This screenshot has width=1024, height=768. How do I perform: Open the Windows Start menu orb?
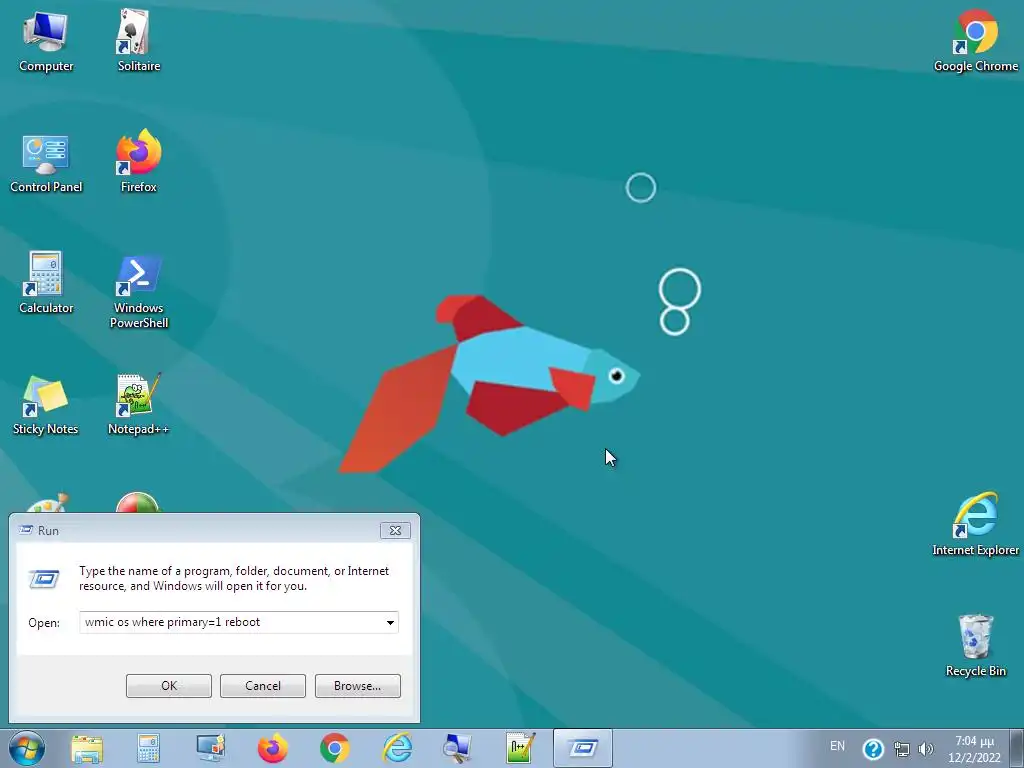(x=27, y=748)
